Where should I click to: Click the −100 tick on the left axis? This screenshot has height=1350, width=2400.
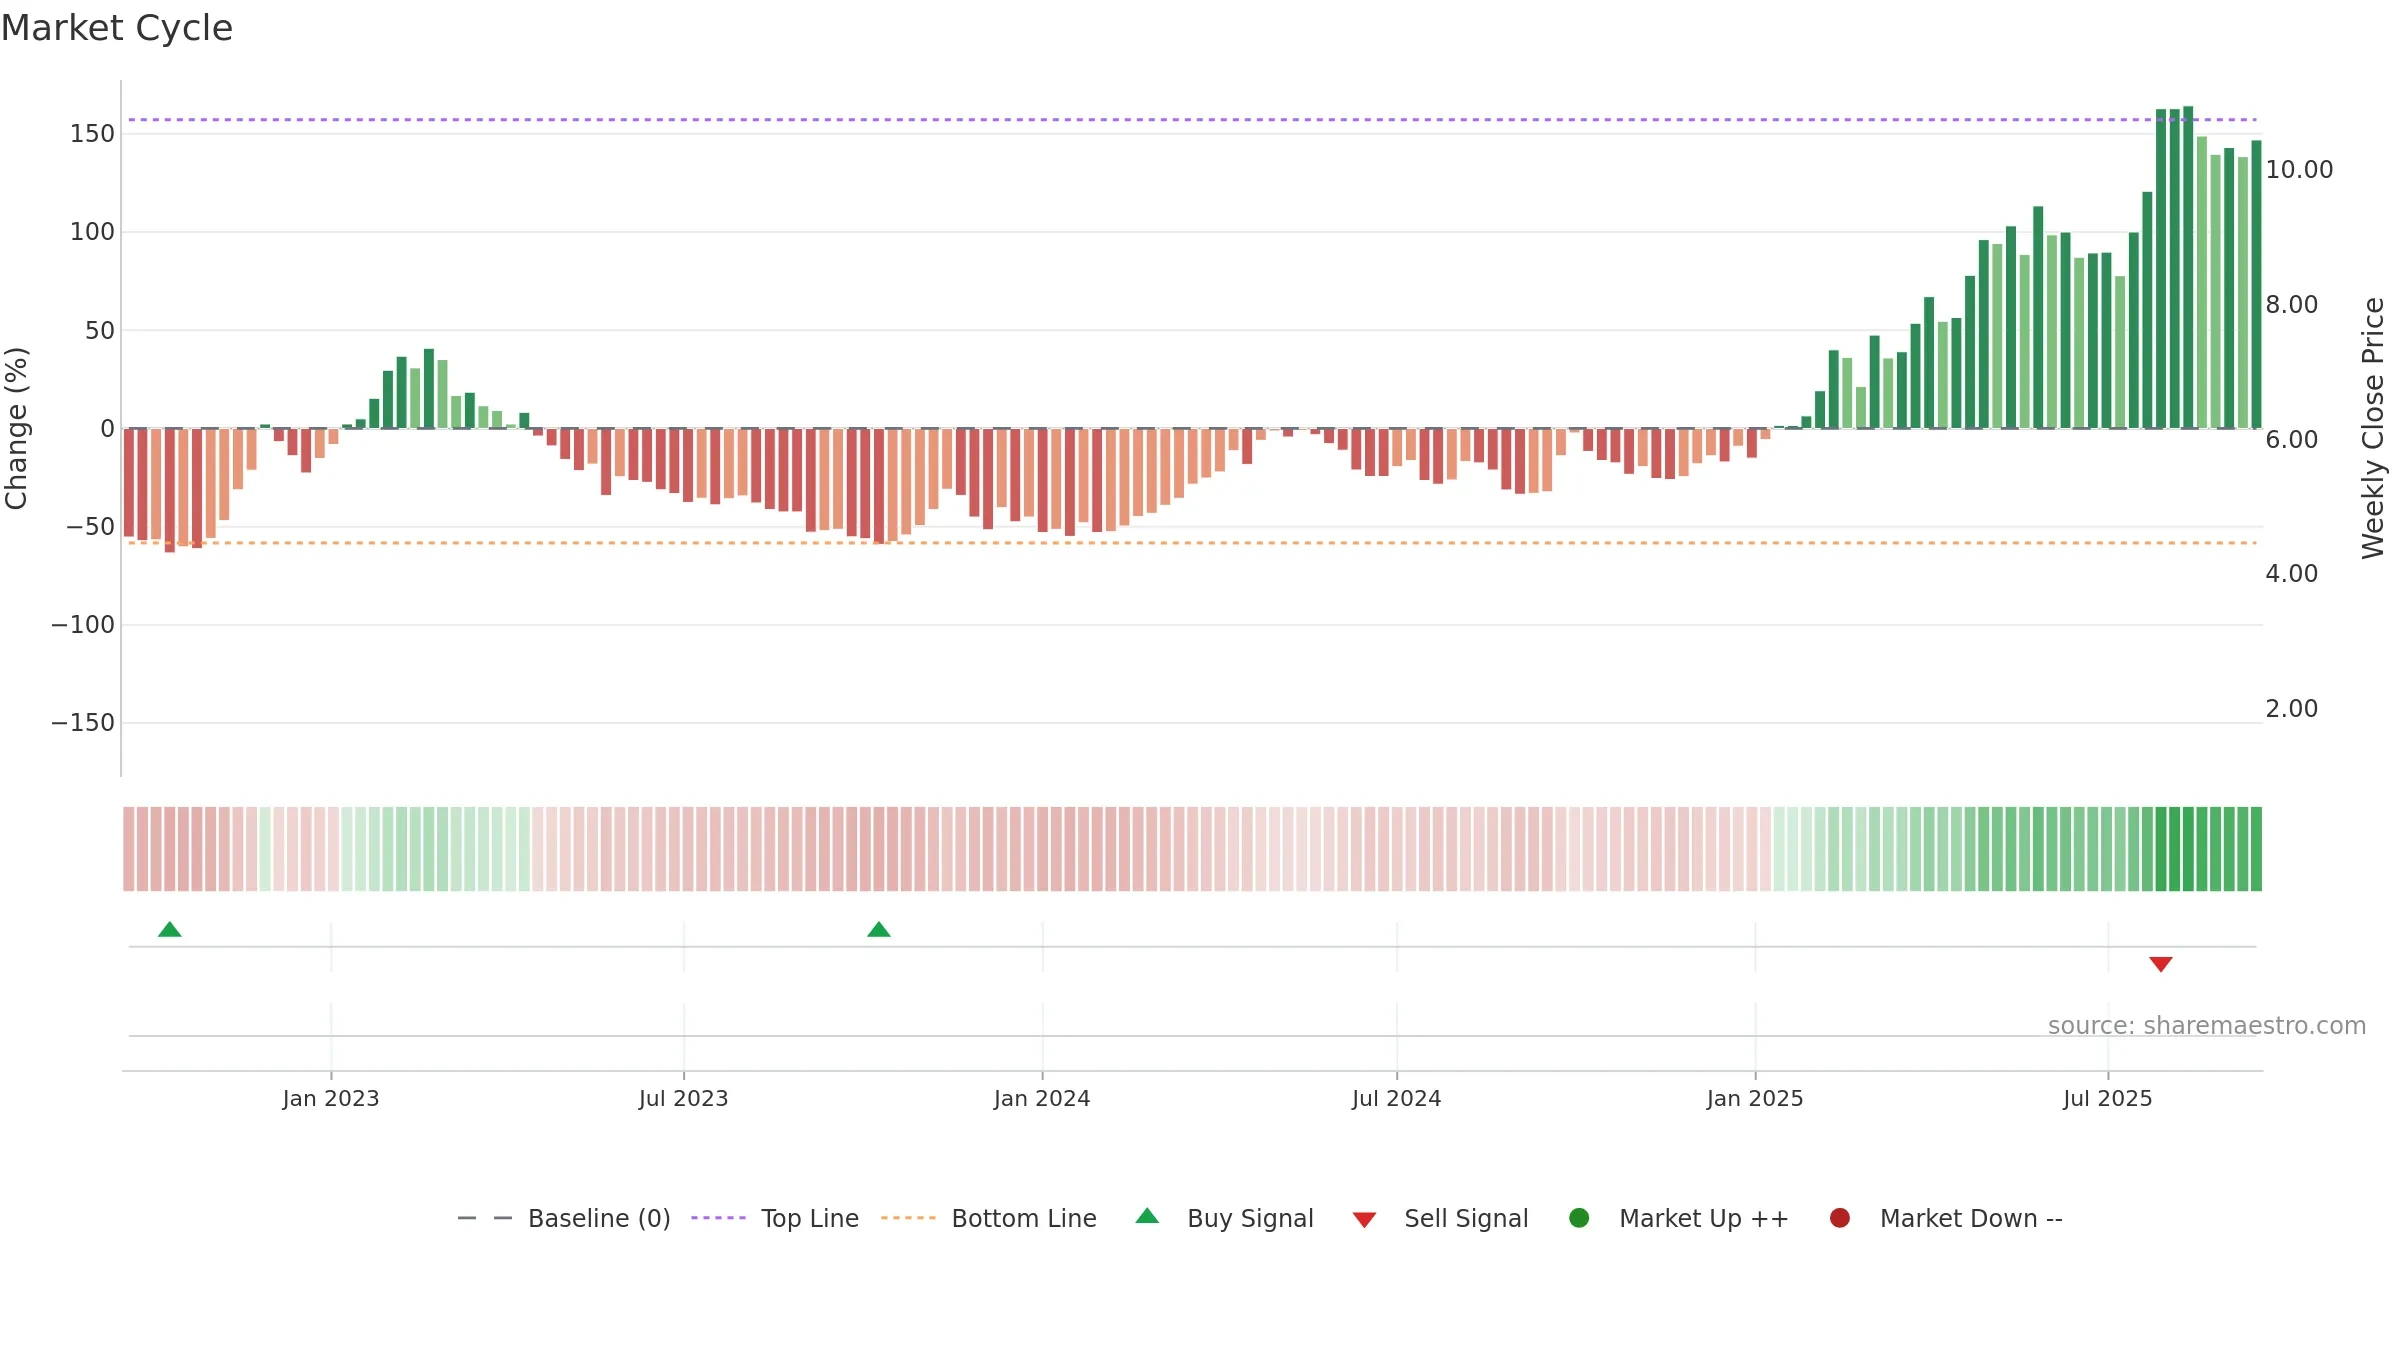[x=83, y=625]
